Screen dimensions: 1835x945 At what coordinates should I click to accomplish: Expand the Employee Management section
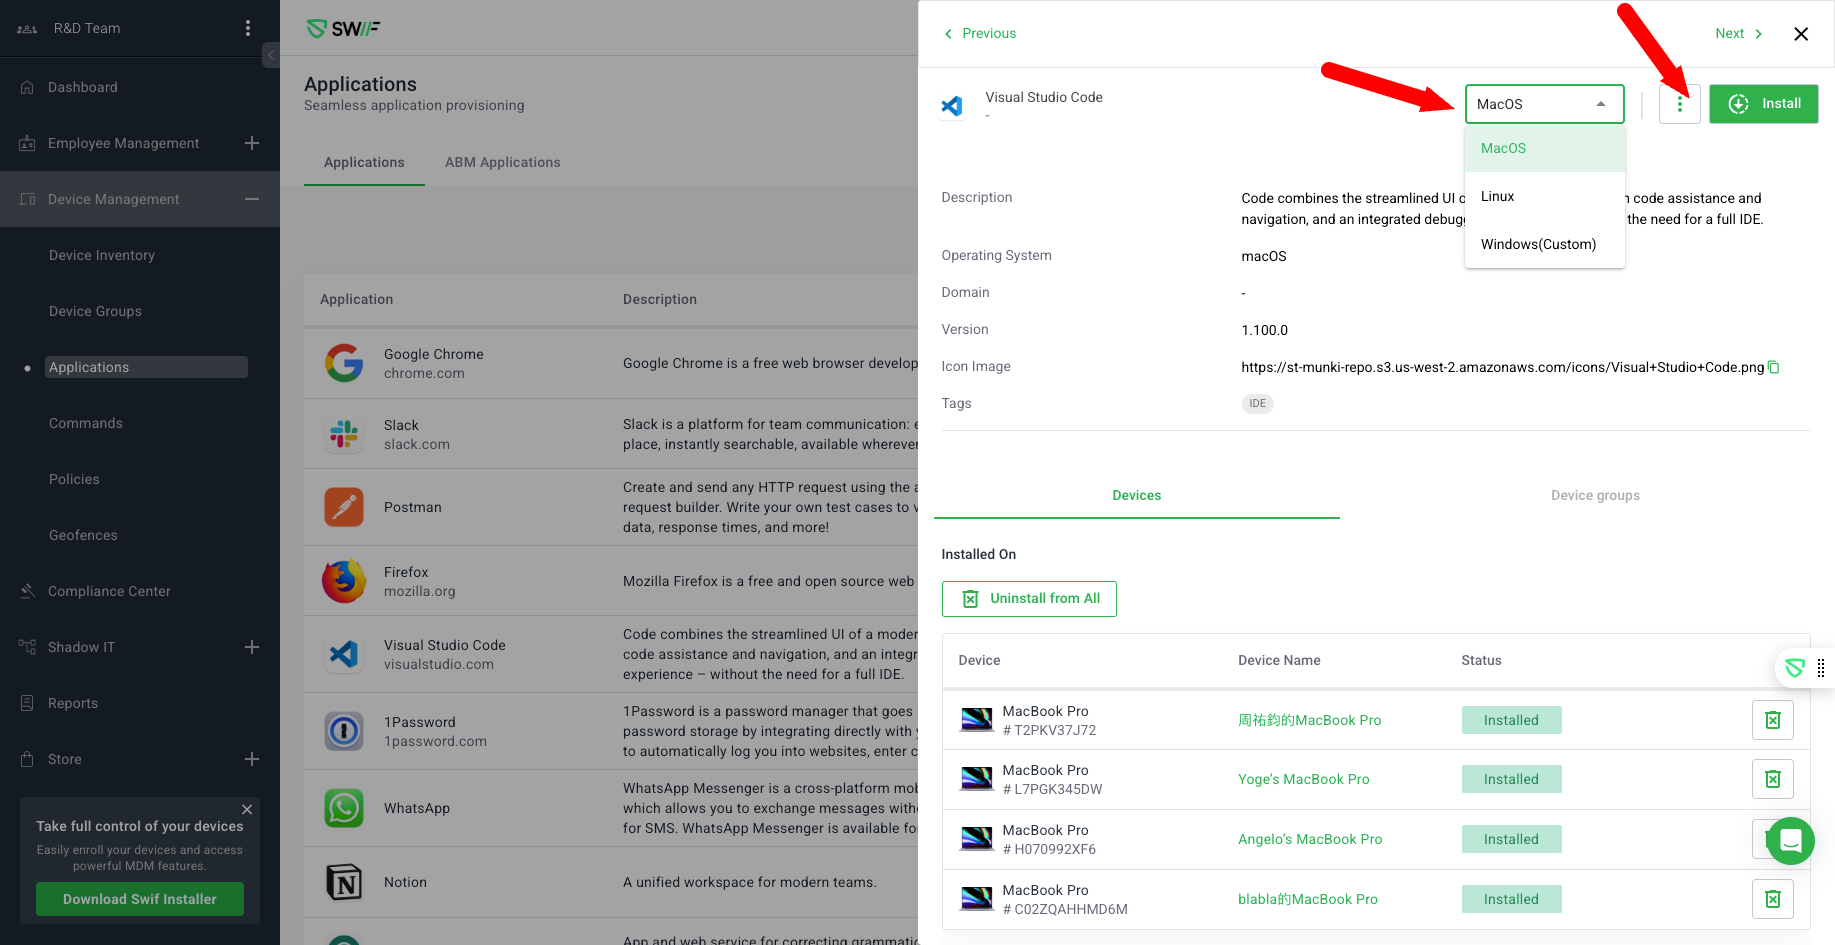tap(252, 143)
